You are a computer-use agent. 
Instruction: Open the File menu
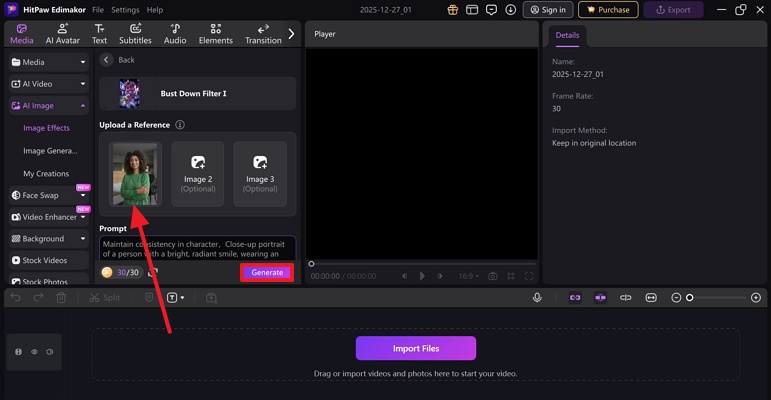98,10
